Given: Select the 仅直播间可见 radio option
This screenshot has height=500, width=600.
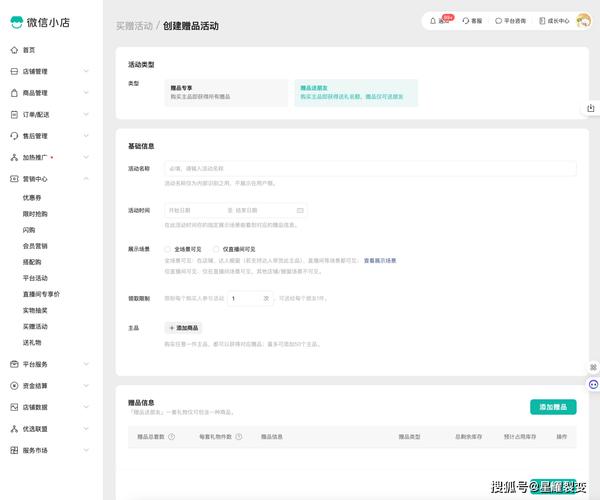Looking at the screenshot, I should [x=216, y=249].
